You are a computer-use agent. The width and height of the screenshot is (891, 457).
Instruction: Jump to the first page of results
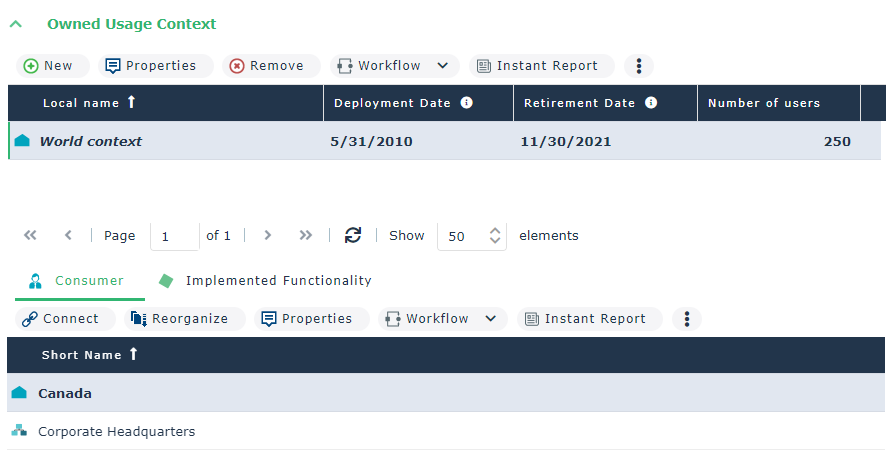point(30,236)
